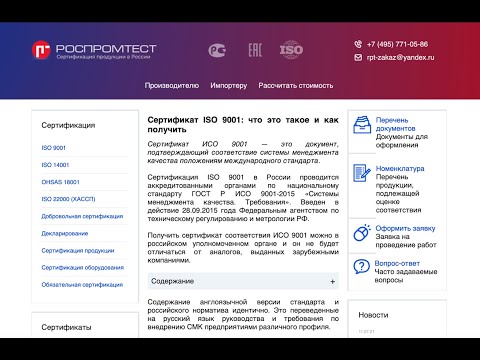Open the Производителю menu item
This screenshot has width=480, height=360.
pyautogui.click(x=172, y=86)
